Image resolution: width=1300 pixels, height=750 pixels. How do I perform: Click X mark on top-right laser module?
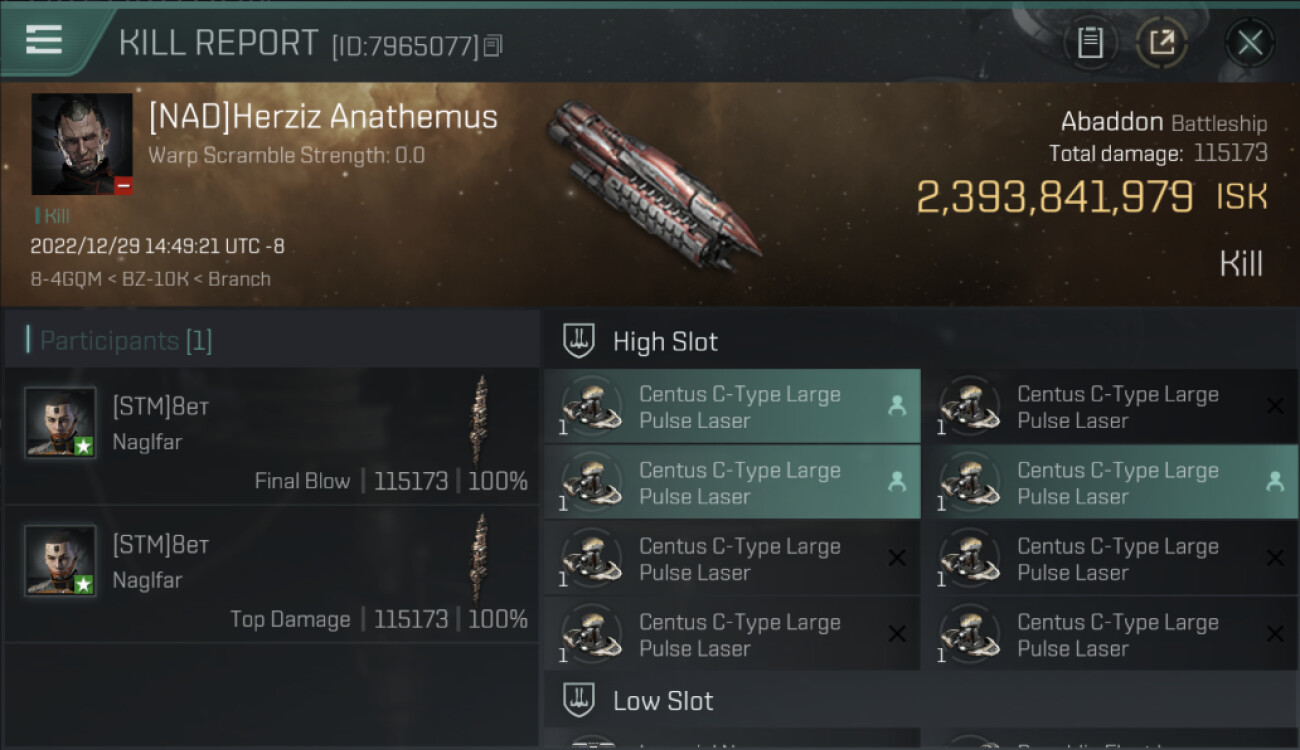coord(1275,406)
